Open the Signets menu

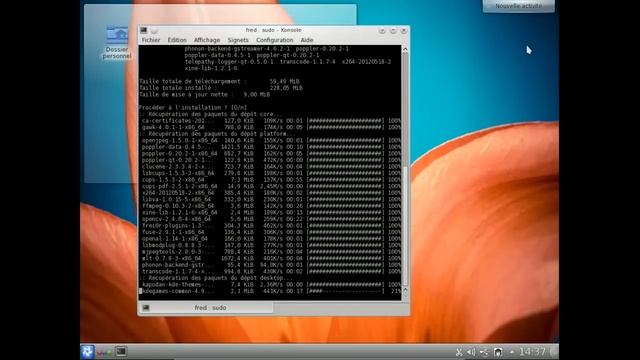tap(238, 40)
